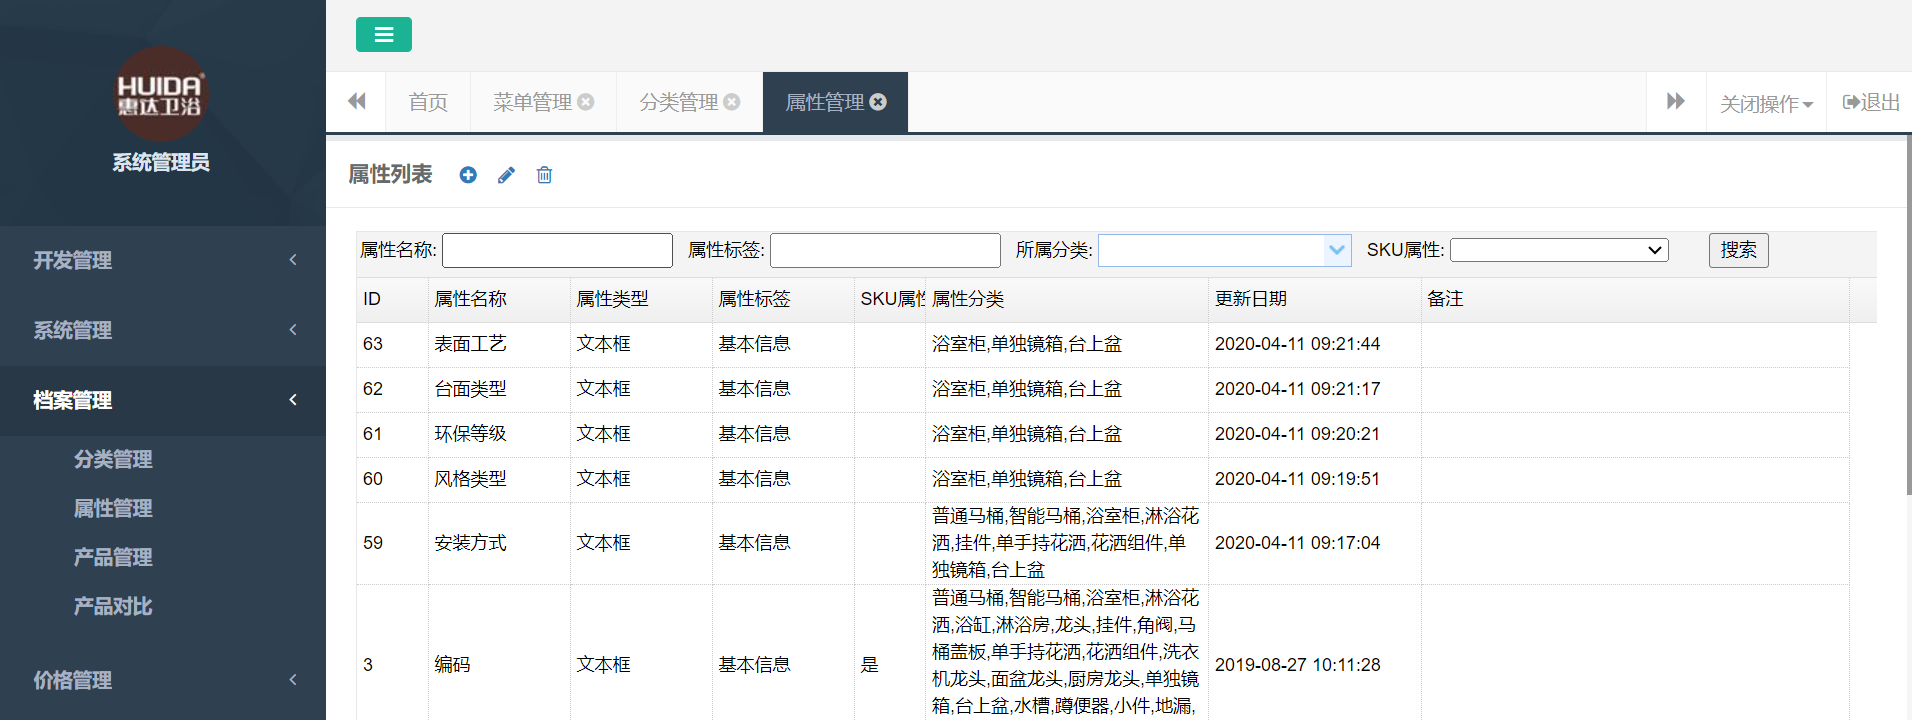Click the tabs scroll-left double arrow
This screenshot has height=720, width=1912.
(356, 101)
